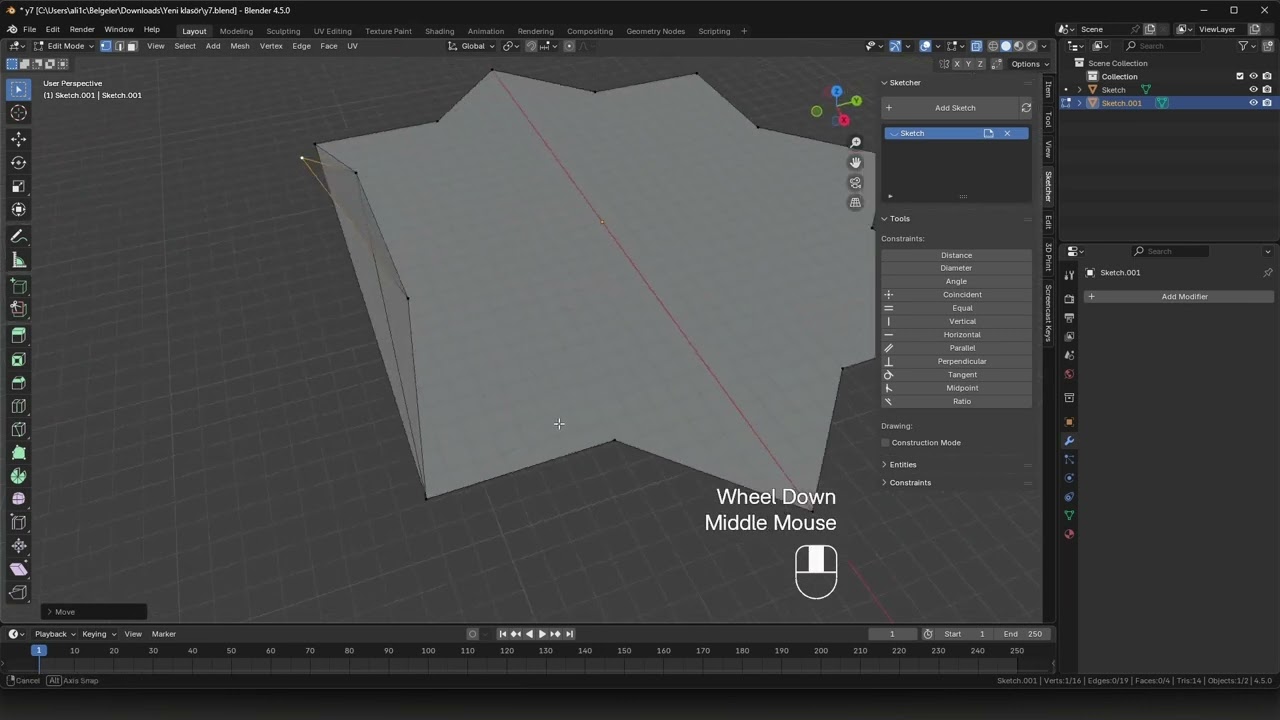Viewport: 1280px width, 720px height.
Task: Hide Collection via eye icon
Action: click(x=1253, y=76)
